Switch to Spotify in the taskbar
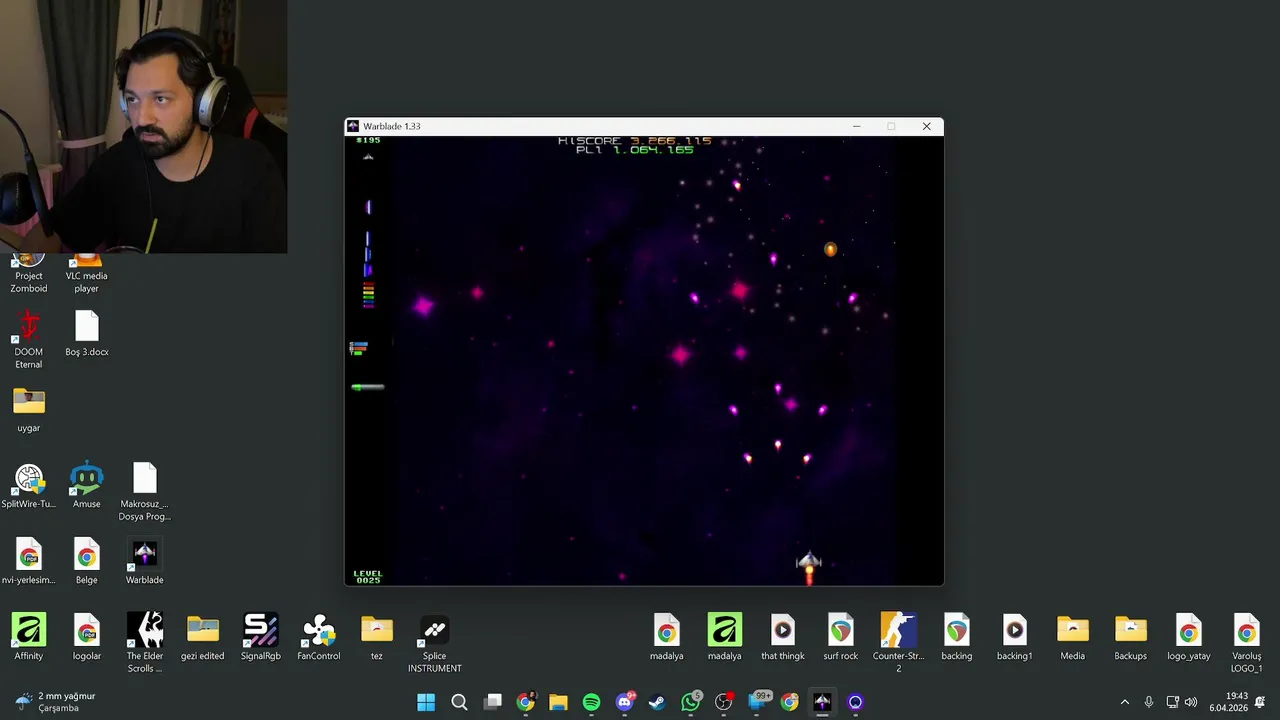1280x720 pixels. tap(591, 702)
